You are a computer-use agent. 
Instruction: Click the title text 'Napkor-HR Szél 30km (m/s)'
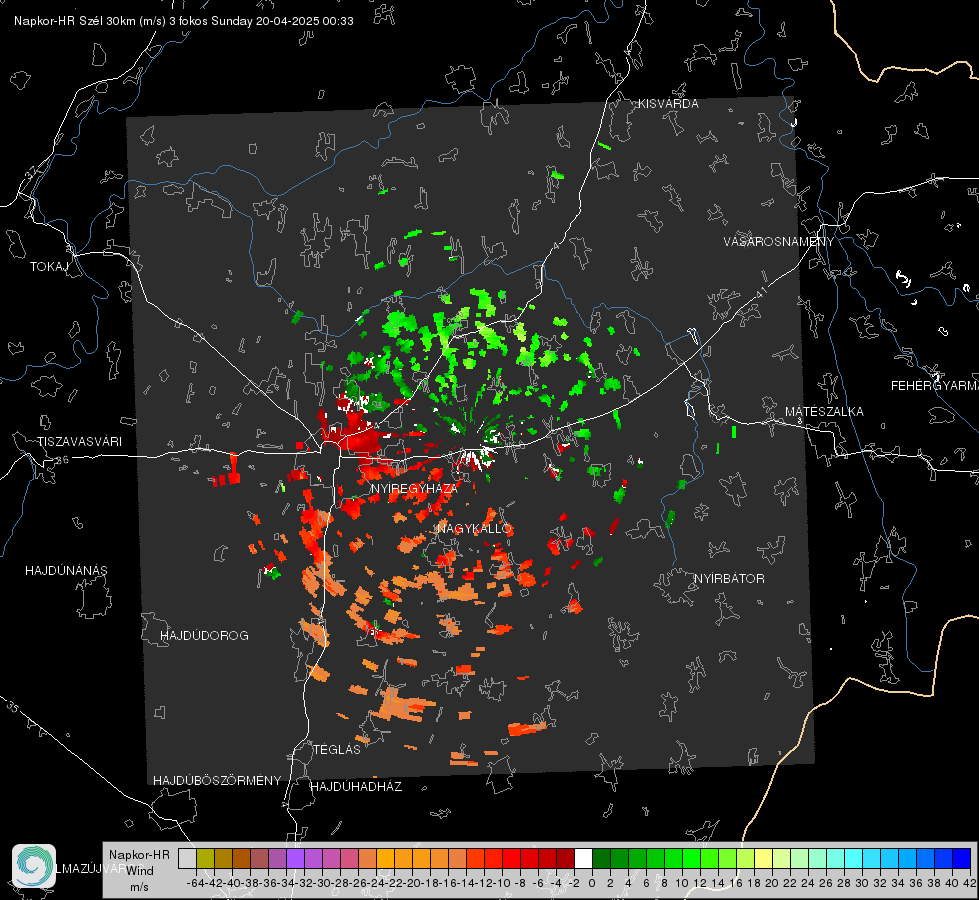click(90, 21)
